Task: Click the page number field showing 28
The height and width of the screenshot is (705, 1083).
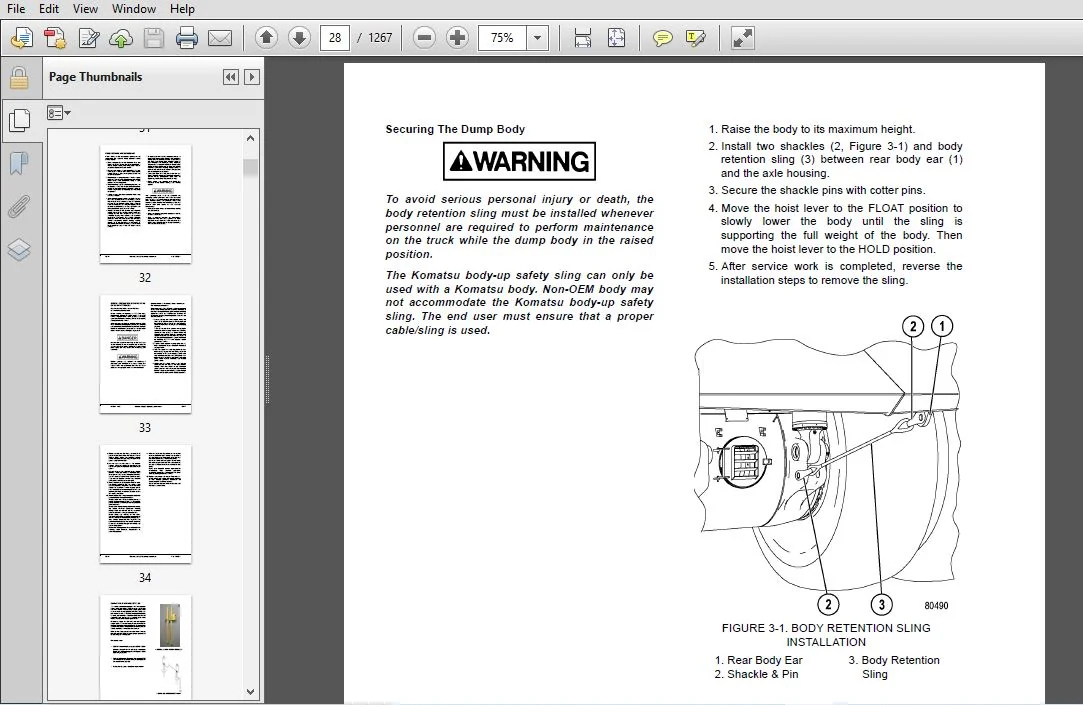Action: pyautogui.click(x=335, y=38)
